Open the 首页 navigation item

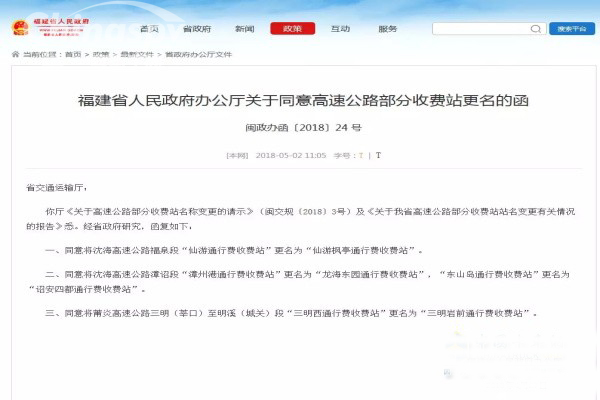[x=149, y=29]
